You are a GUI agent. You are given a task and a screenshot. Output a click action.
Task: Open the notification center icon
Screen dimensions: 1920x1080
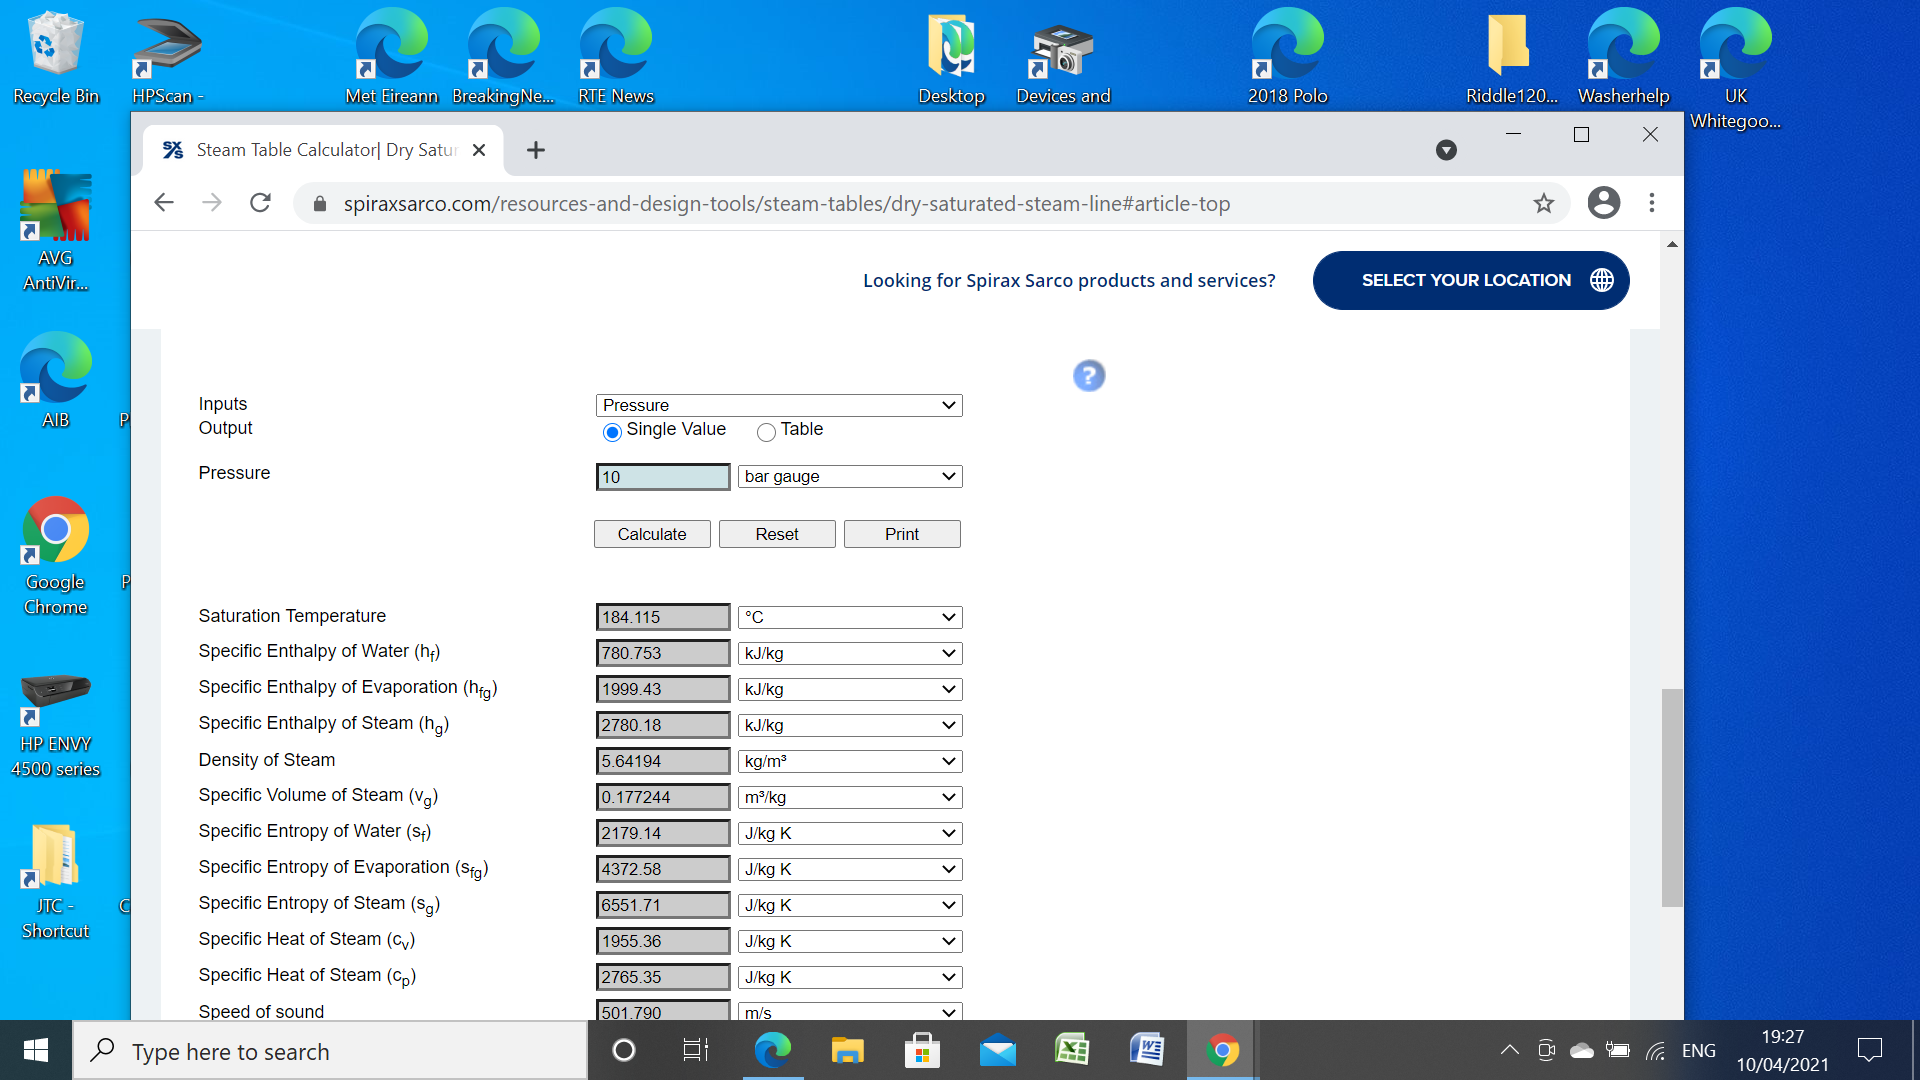coord(1869,1050)
